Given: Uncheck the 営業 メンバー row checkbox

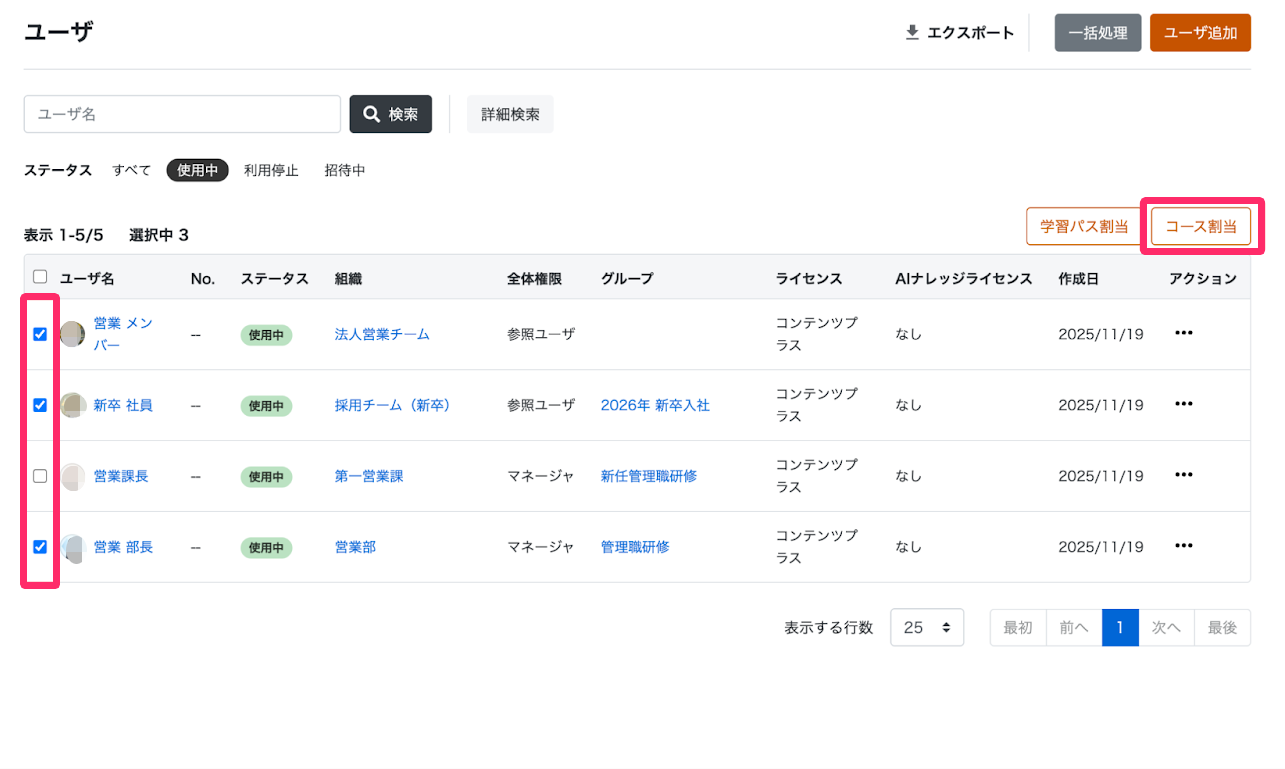Looking at the screenshot, I should tap(40, 334).
